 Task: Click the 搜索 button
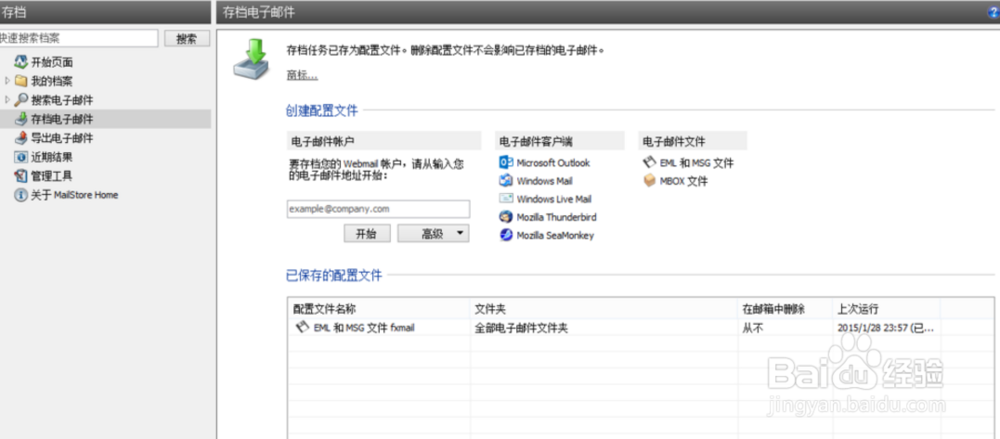[x=186, y=38]
